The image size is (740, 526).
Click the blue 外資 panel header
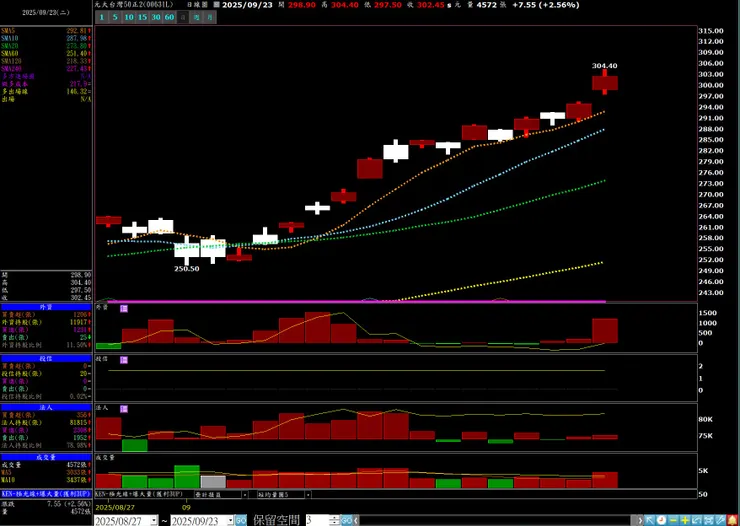tap(46, 307)
